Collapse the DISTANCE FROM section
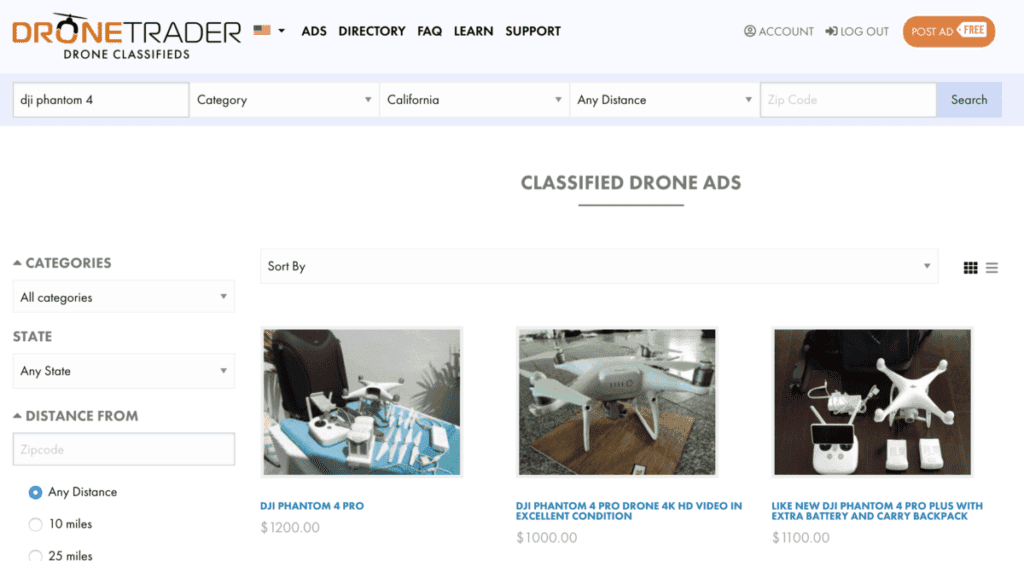The width and height of the screenshot is (1024, 561). tap(76, 416)
